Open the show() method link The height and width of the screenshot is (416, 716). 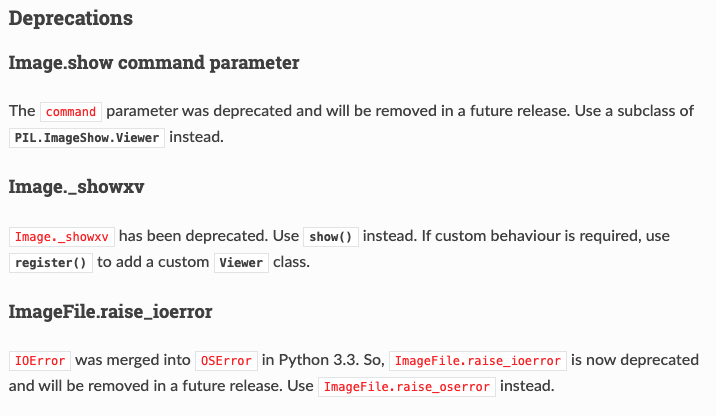point(331,237)
